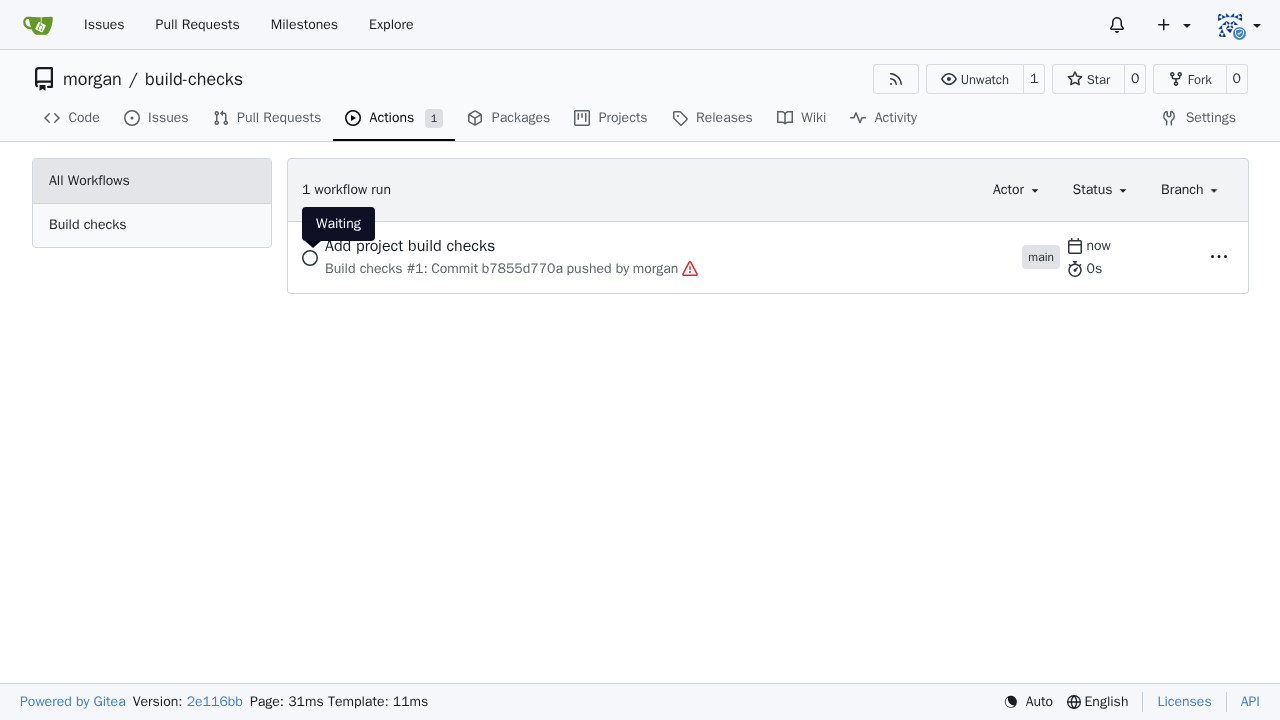1280x720 pixels.
Task: Expand the Actor filter dropdown
Action: 1016,190
